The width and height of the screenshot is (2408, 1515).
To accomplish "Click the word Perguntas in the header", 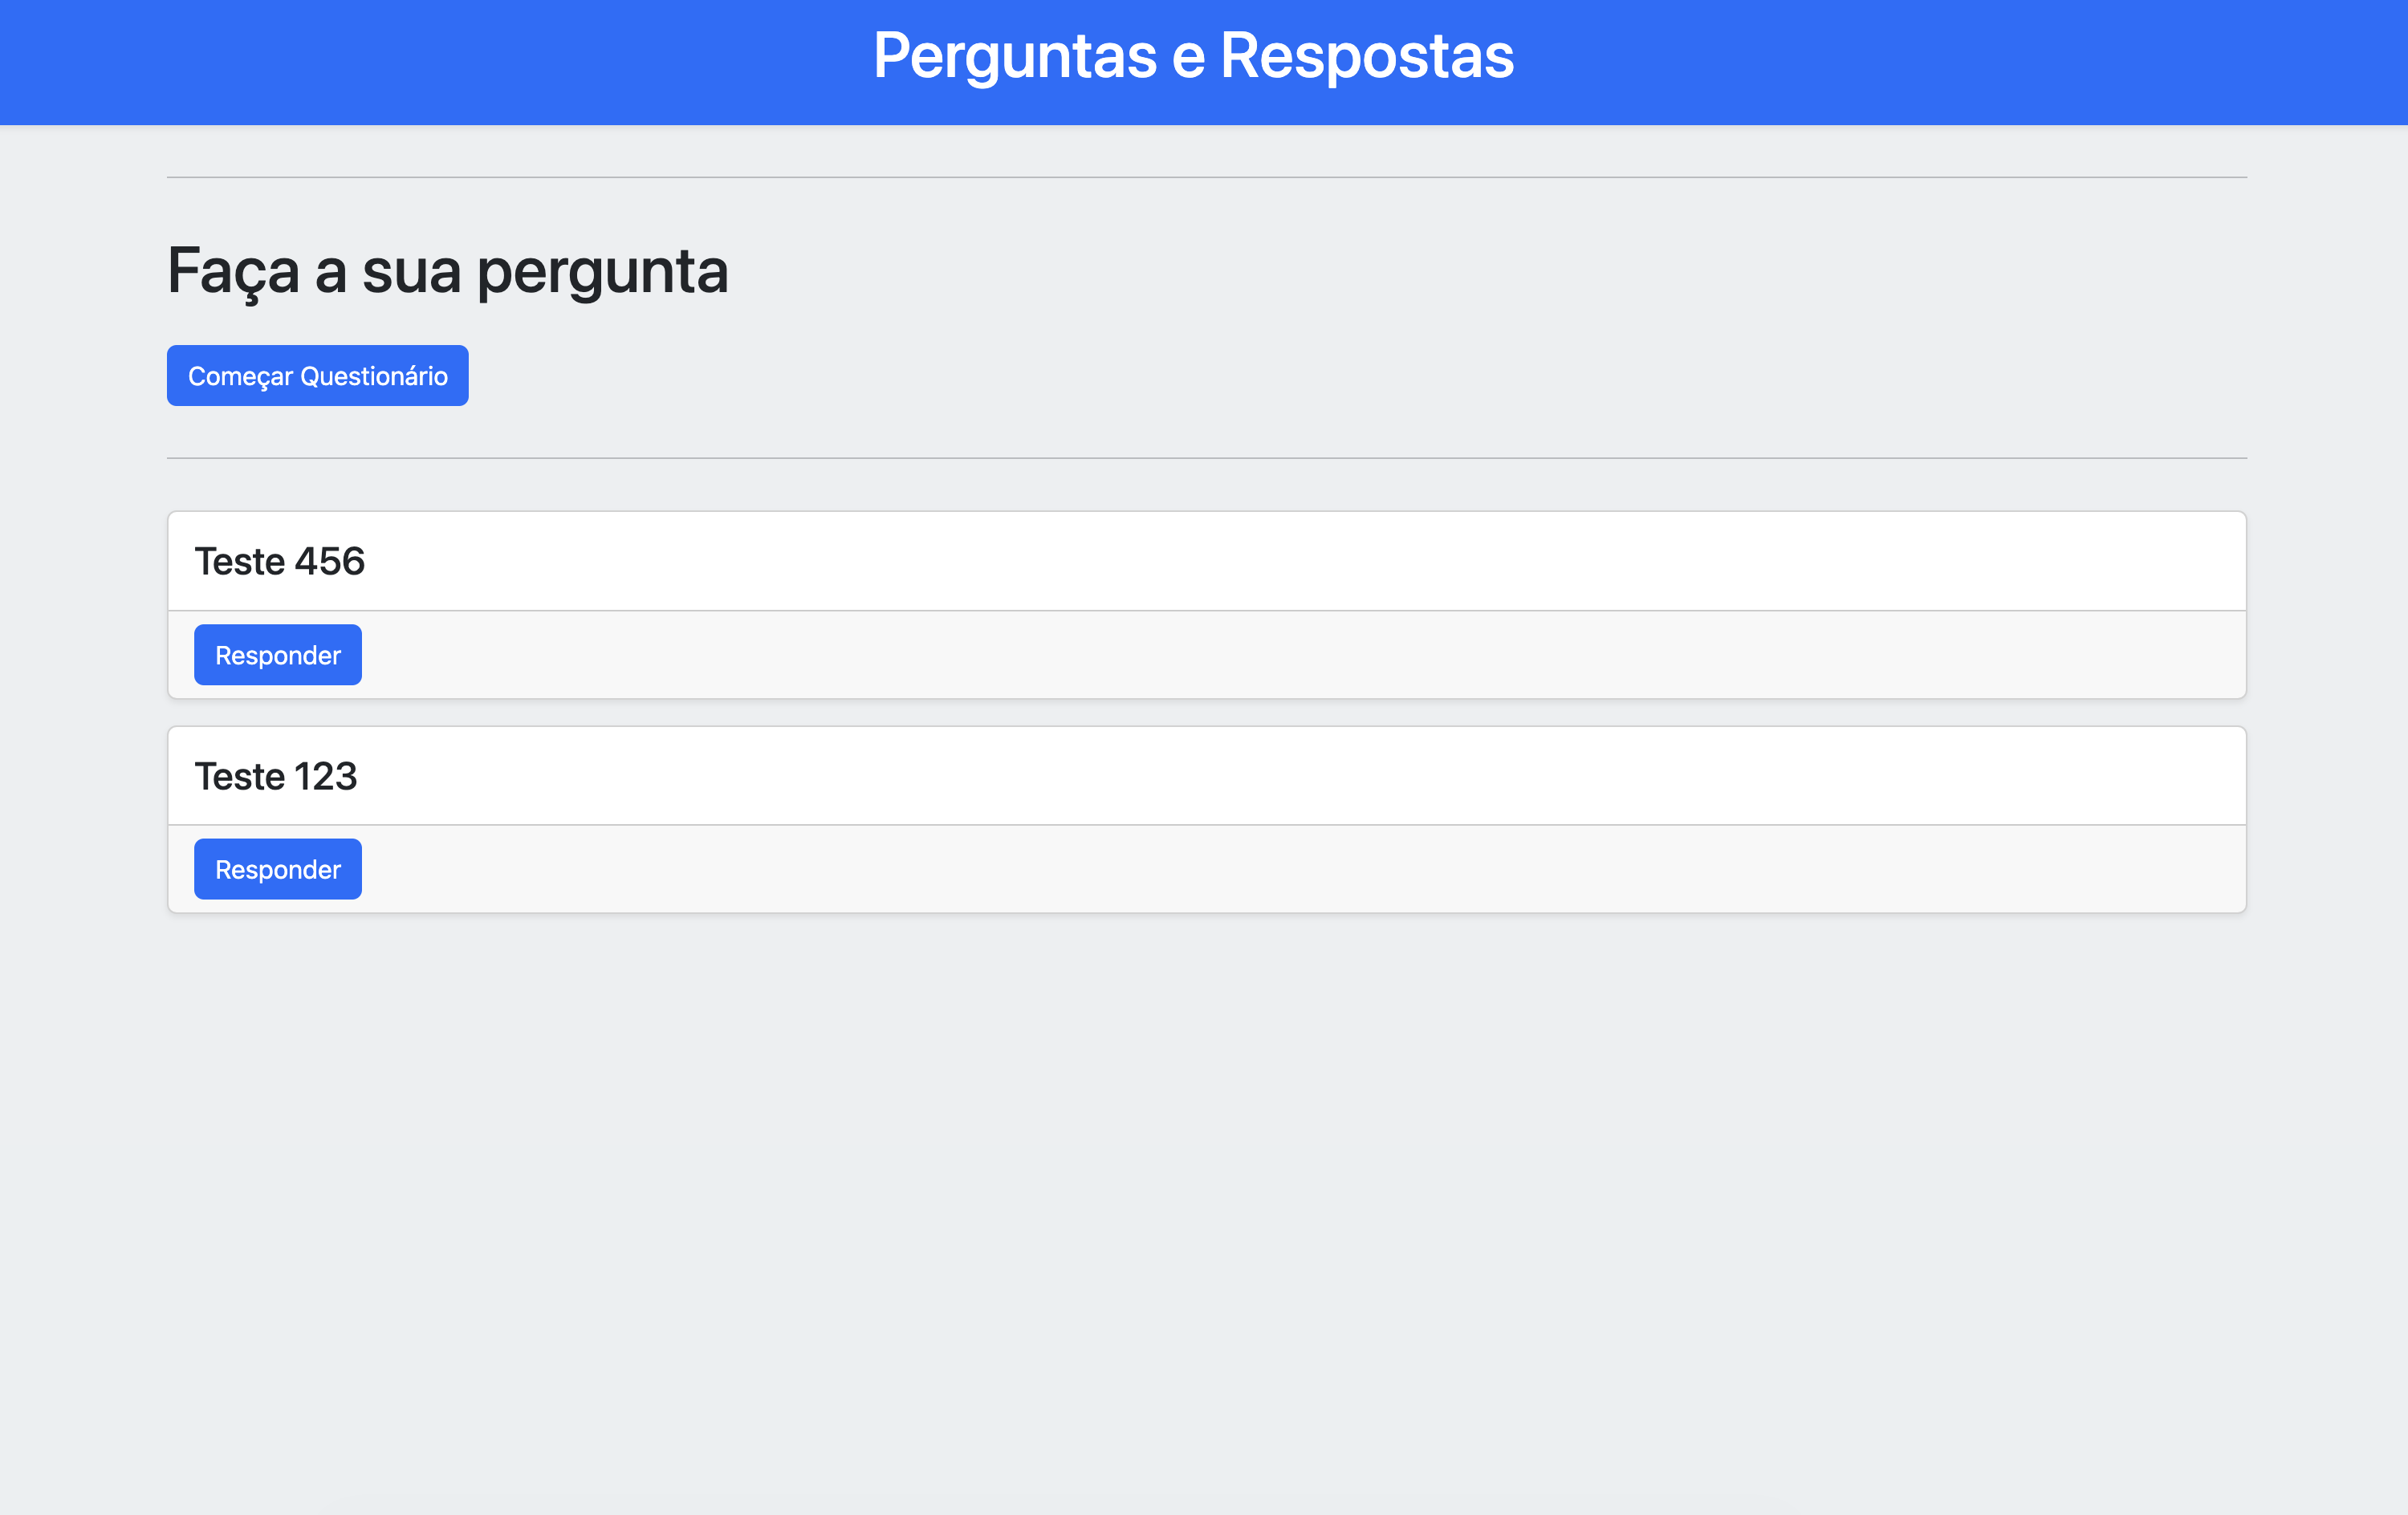I will [x=1015, y=56].
